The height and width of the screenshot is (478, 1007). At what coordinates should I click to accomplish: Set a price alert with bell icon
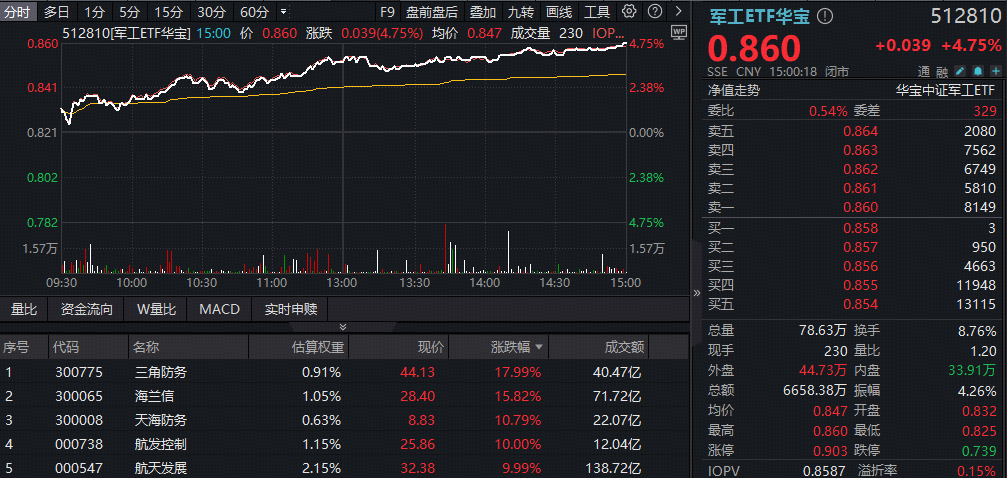[x=978, y=72]
